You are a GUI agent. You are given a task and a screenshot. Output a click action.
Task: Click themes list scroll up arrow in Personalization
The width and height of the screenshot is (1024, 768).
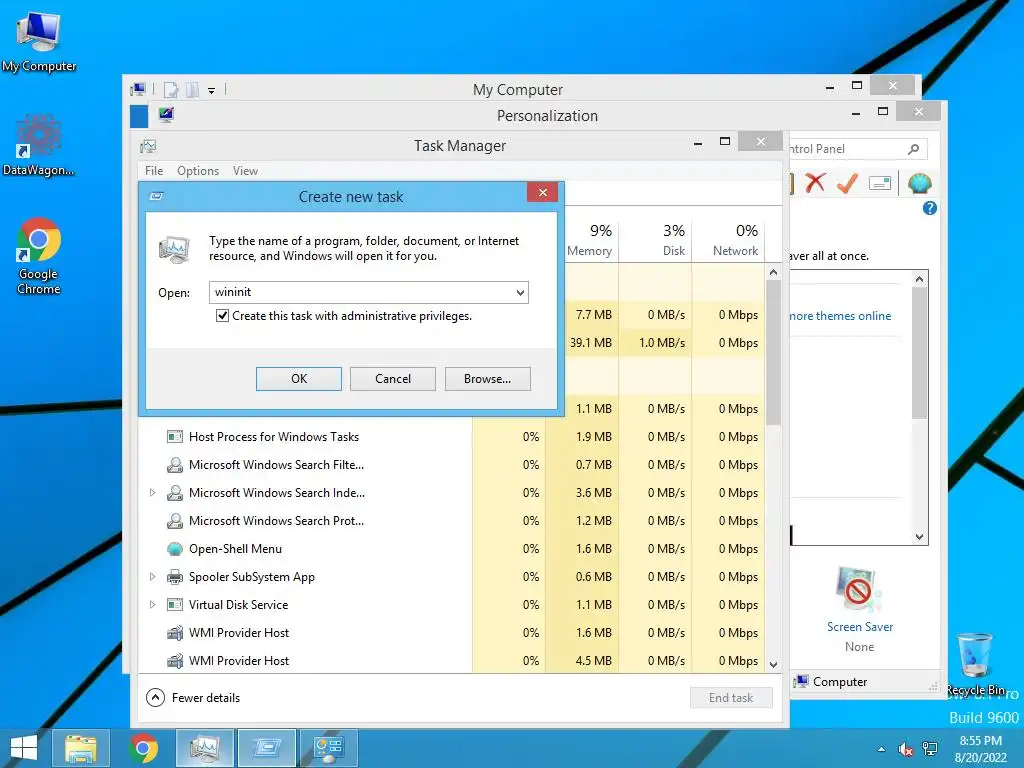pos(920,280)
